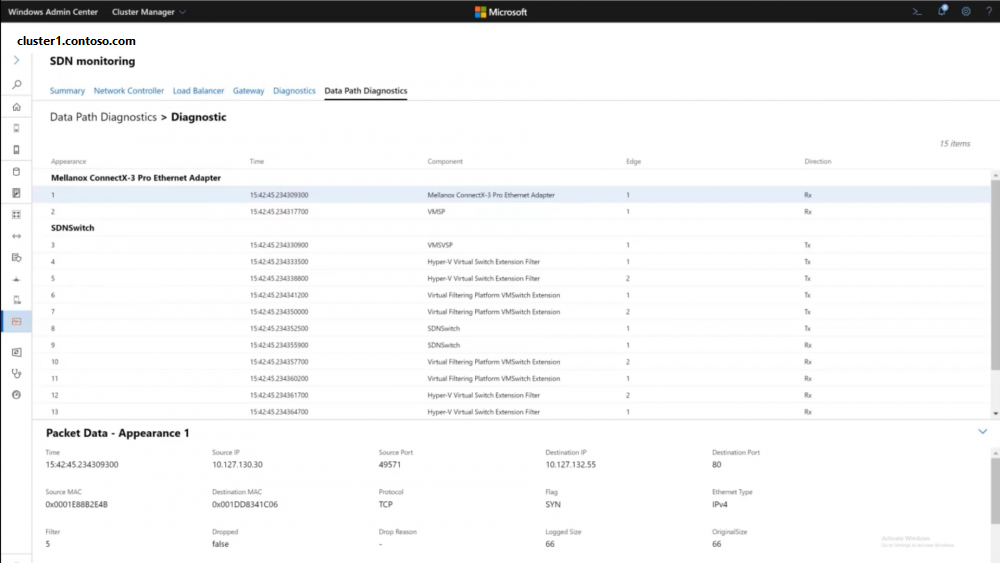
Task: Click the Destination MAC value 0x001DD8341C06
Action: pyautogui.click(x=245, y=504)
